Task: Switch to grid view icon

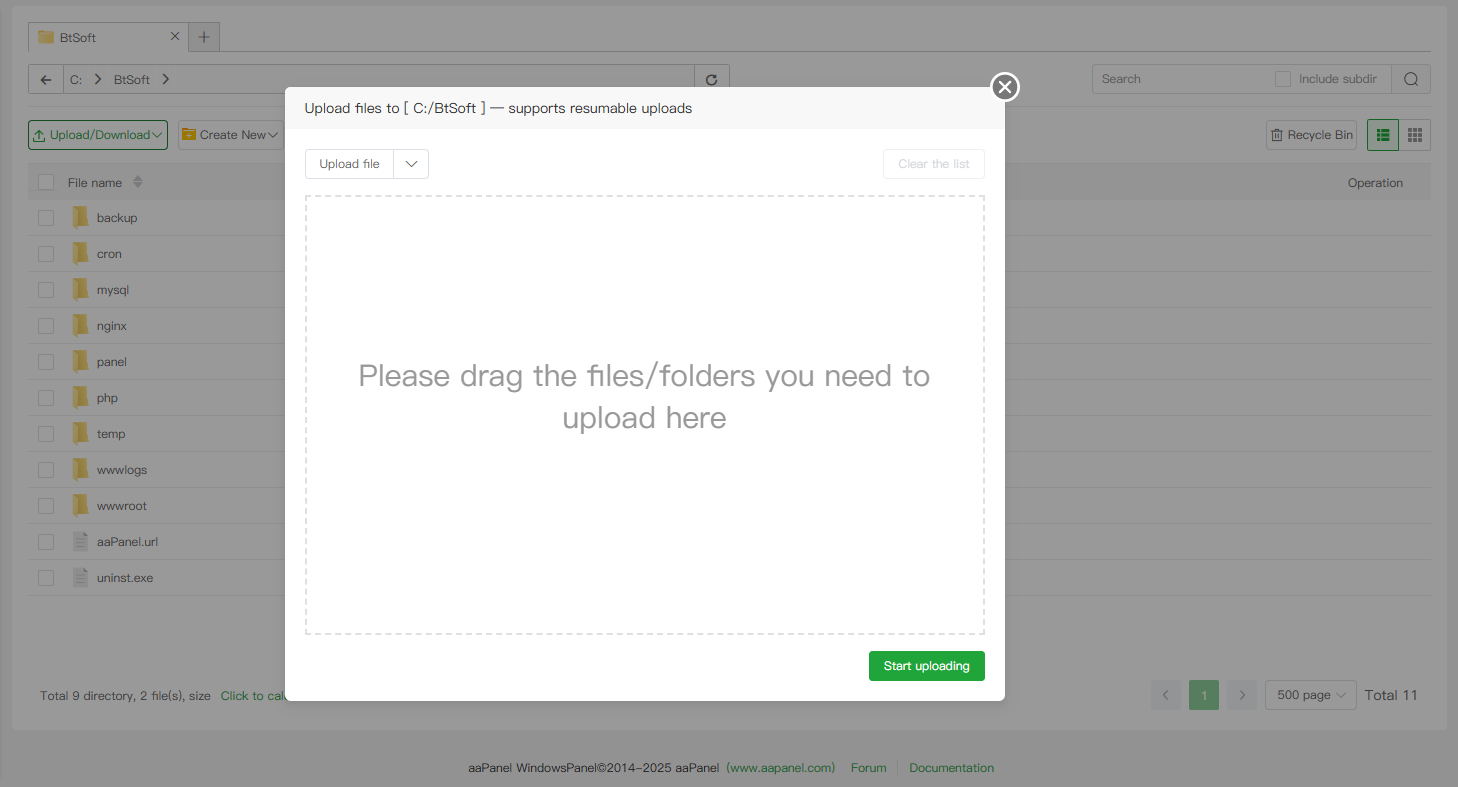Action: pyautogui.click(x=1415, y=135)
